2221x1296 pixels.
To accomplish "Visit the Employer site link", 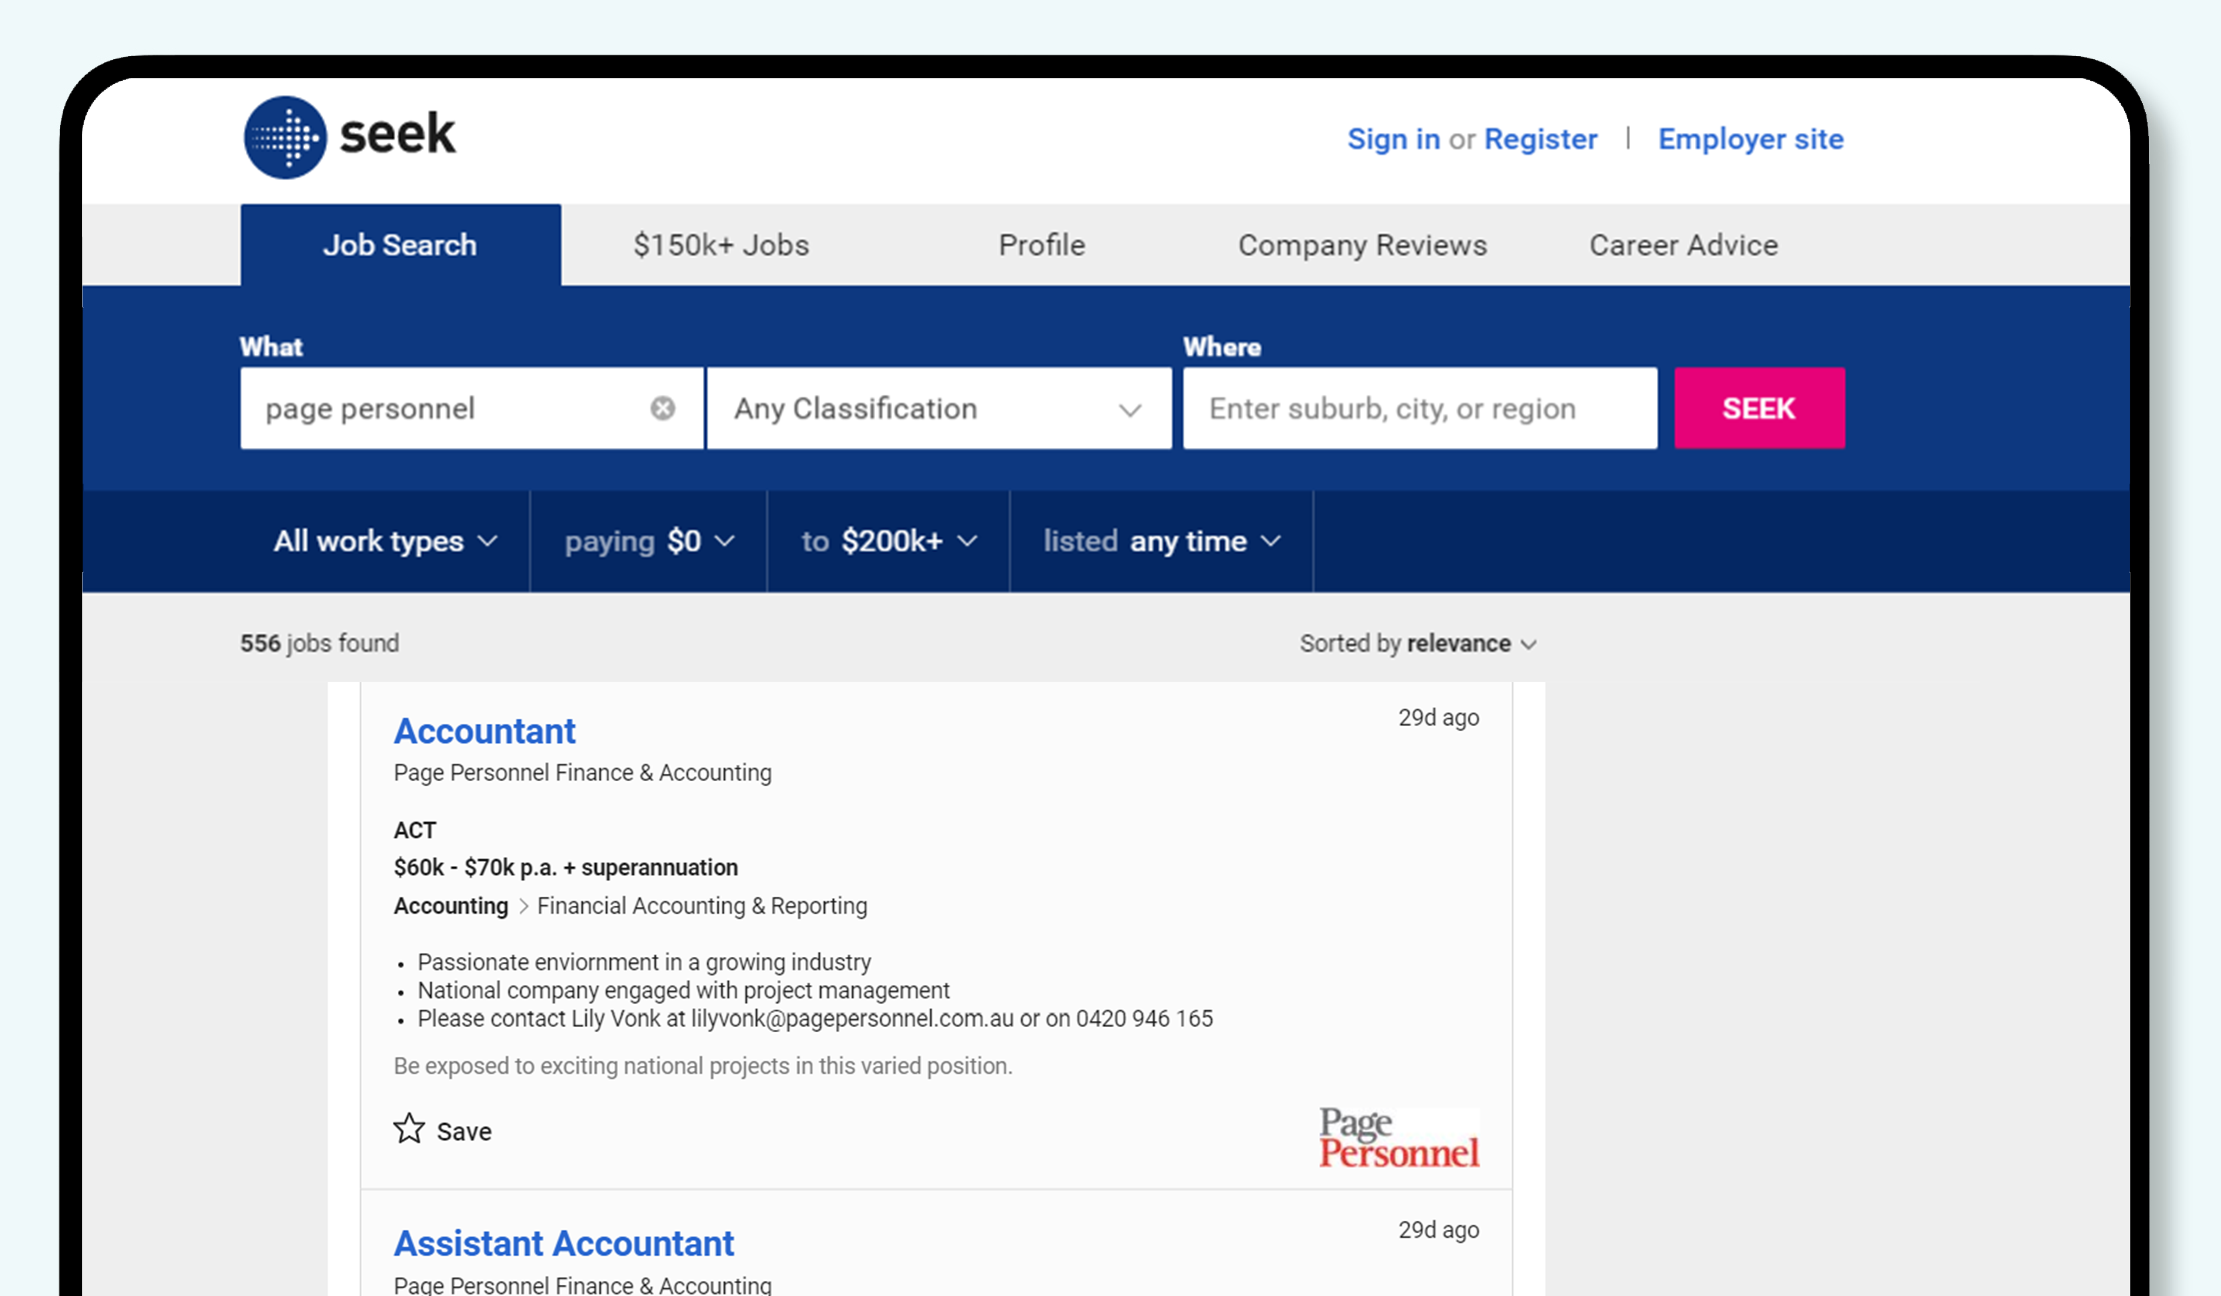I will point(1751,139).
